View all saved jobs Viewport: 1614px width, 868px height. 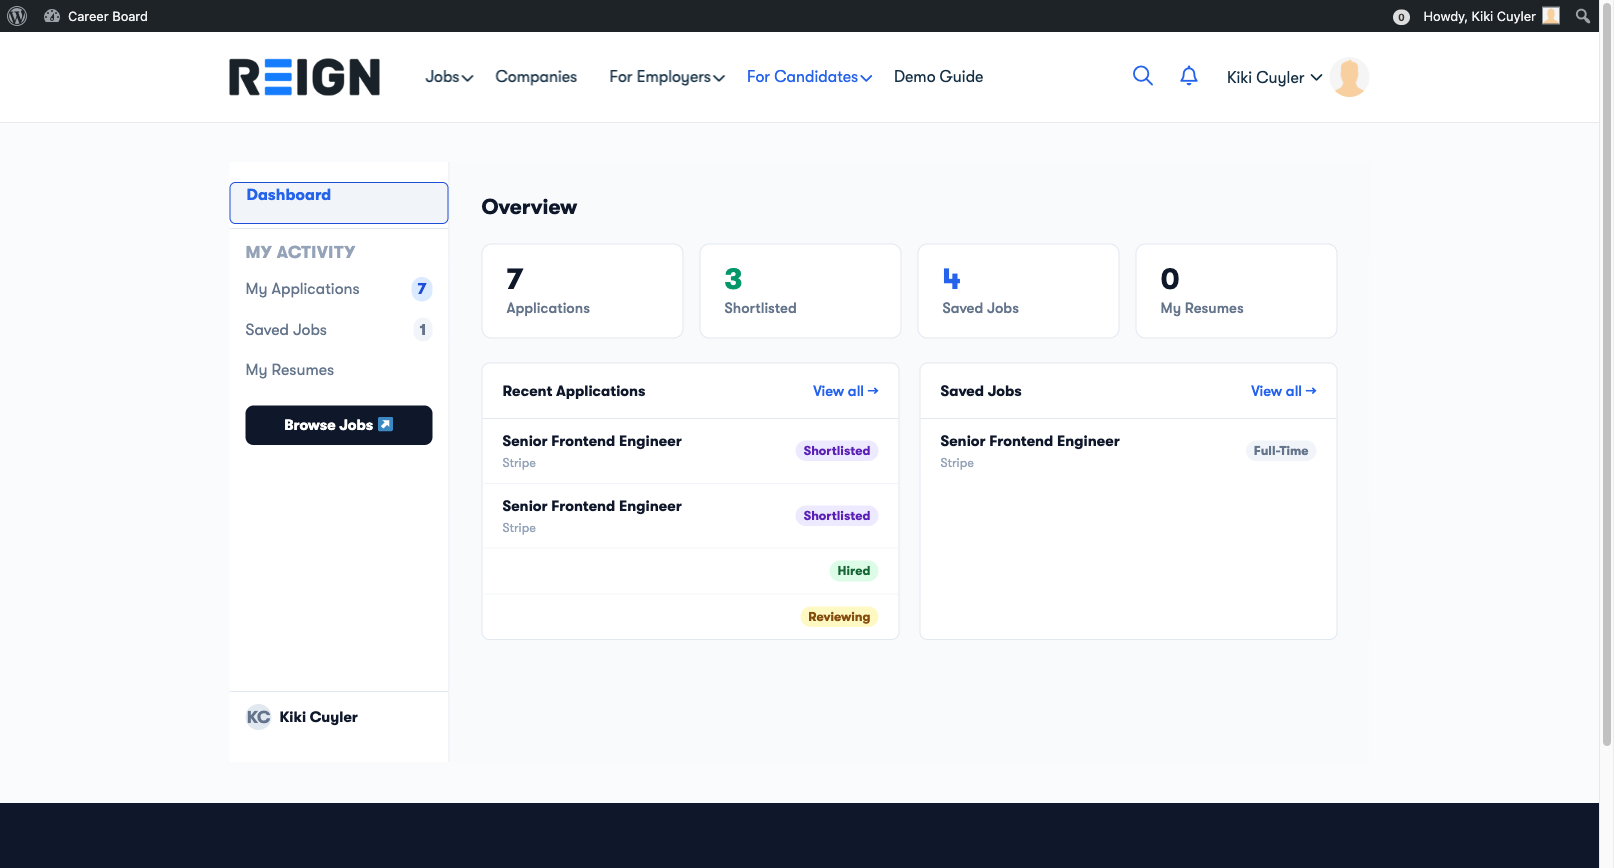pos(1283,391)
